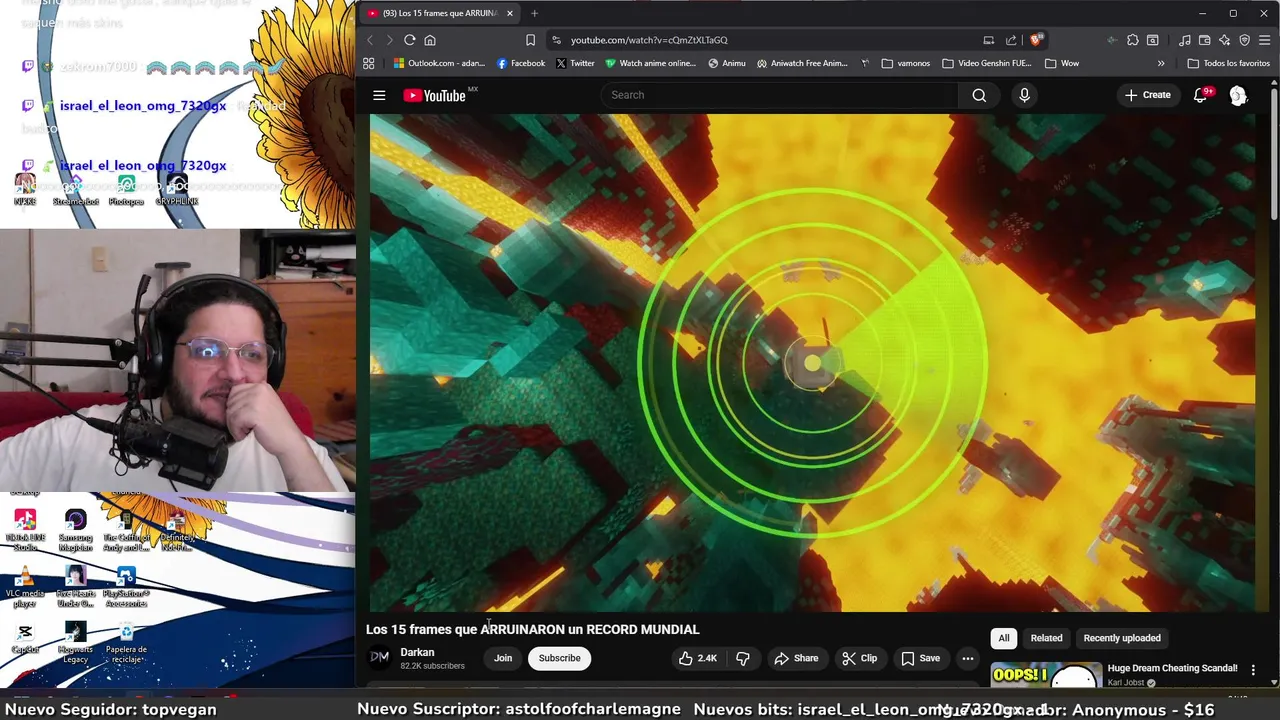Open CapCut desktop shortcut

(25, 638)
